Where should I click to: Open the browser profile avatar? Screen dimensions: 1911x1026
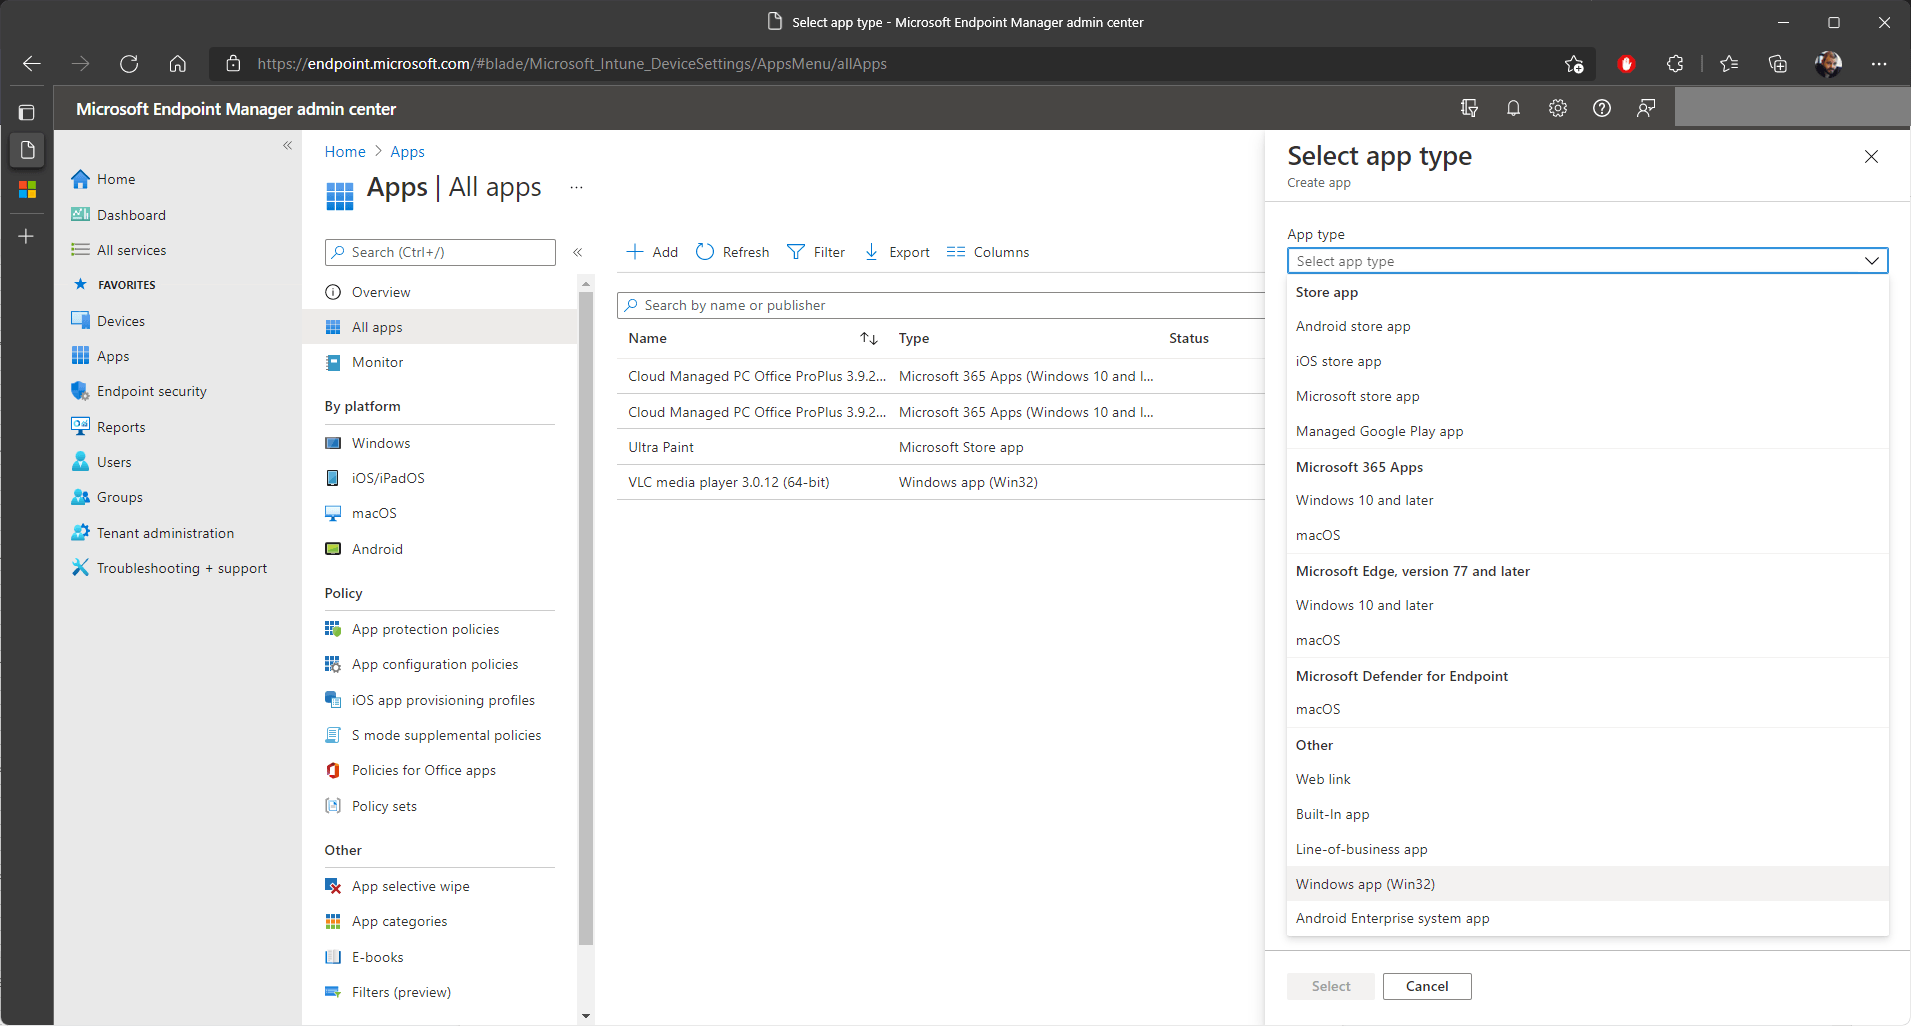(x=1828, y=64)
